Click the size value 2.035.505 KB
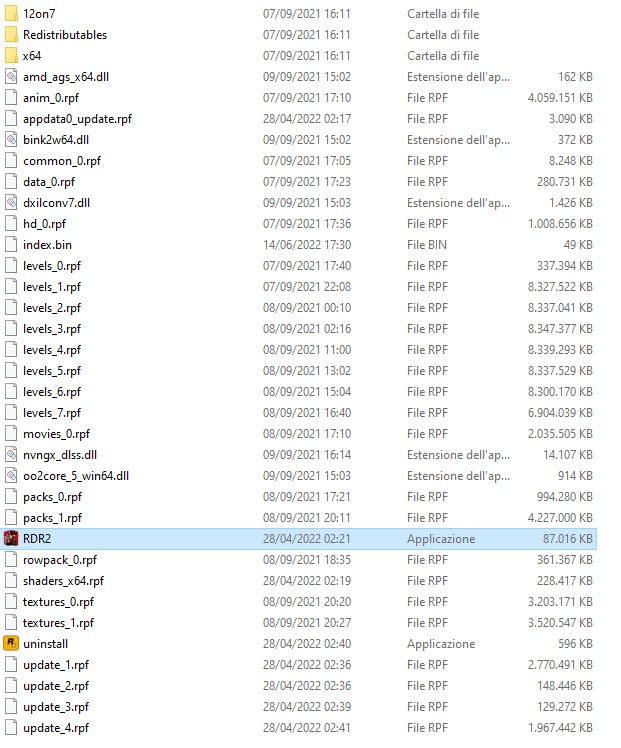This screenshot has height=748, width=621. pyautogui.click(x=560, y=433)
